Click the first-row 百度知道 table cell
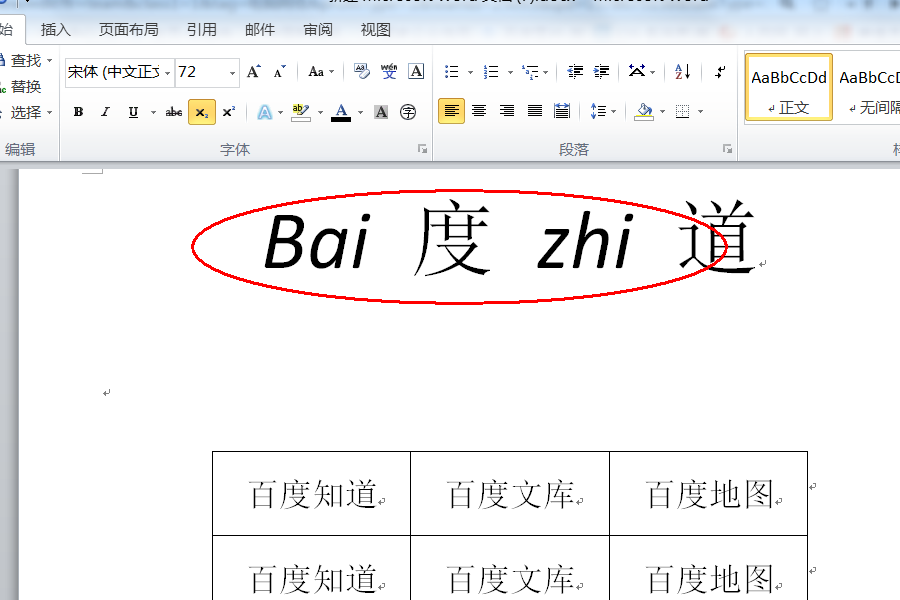The width and height of the screenshot is (900, 600). point(312,494)
